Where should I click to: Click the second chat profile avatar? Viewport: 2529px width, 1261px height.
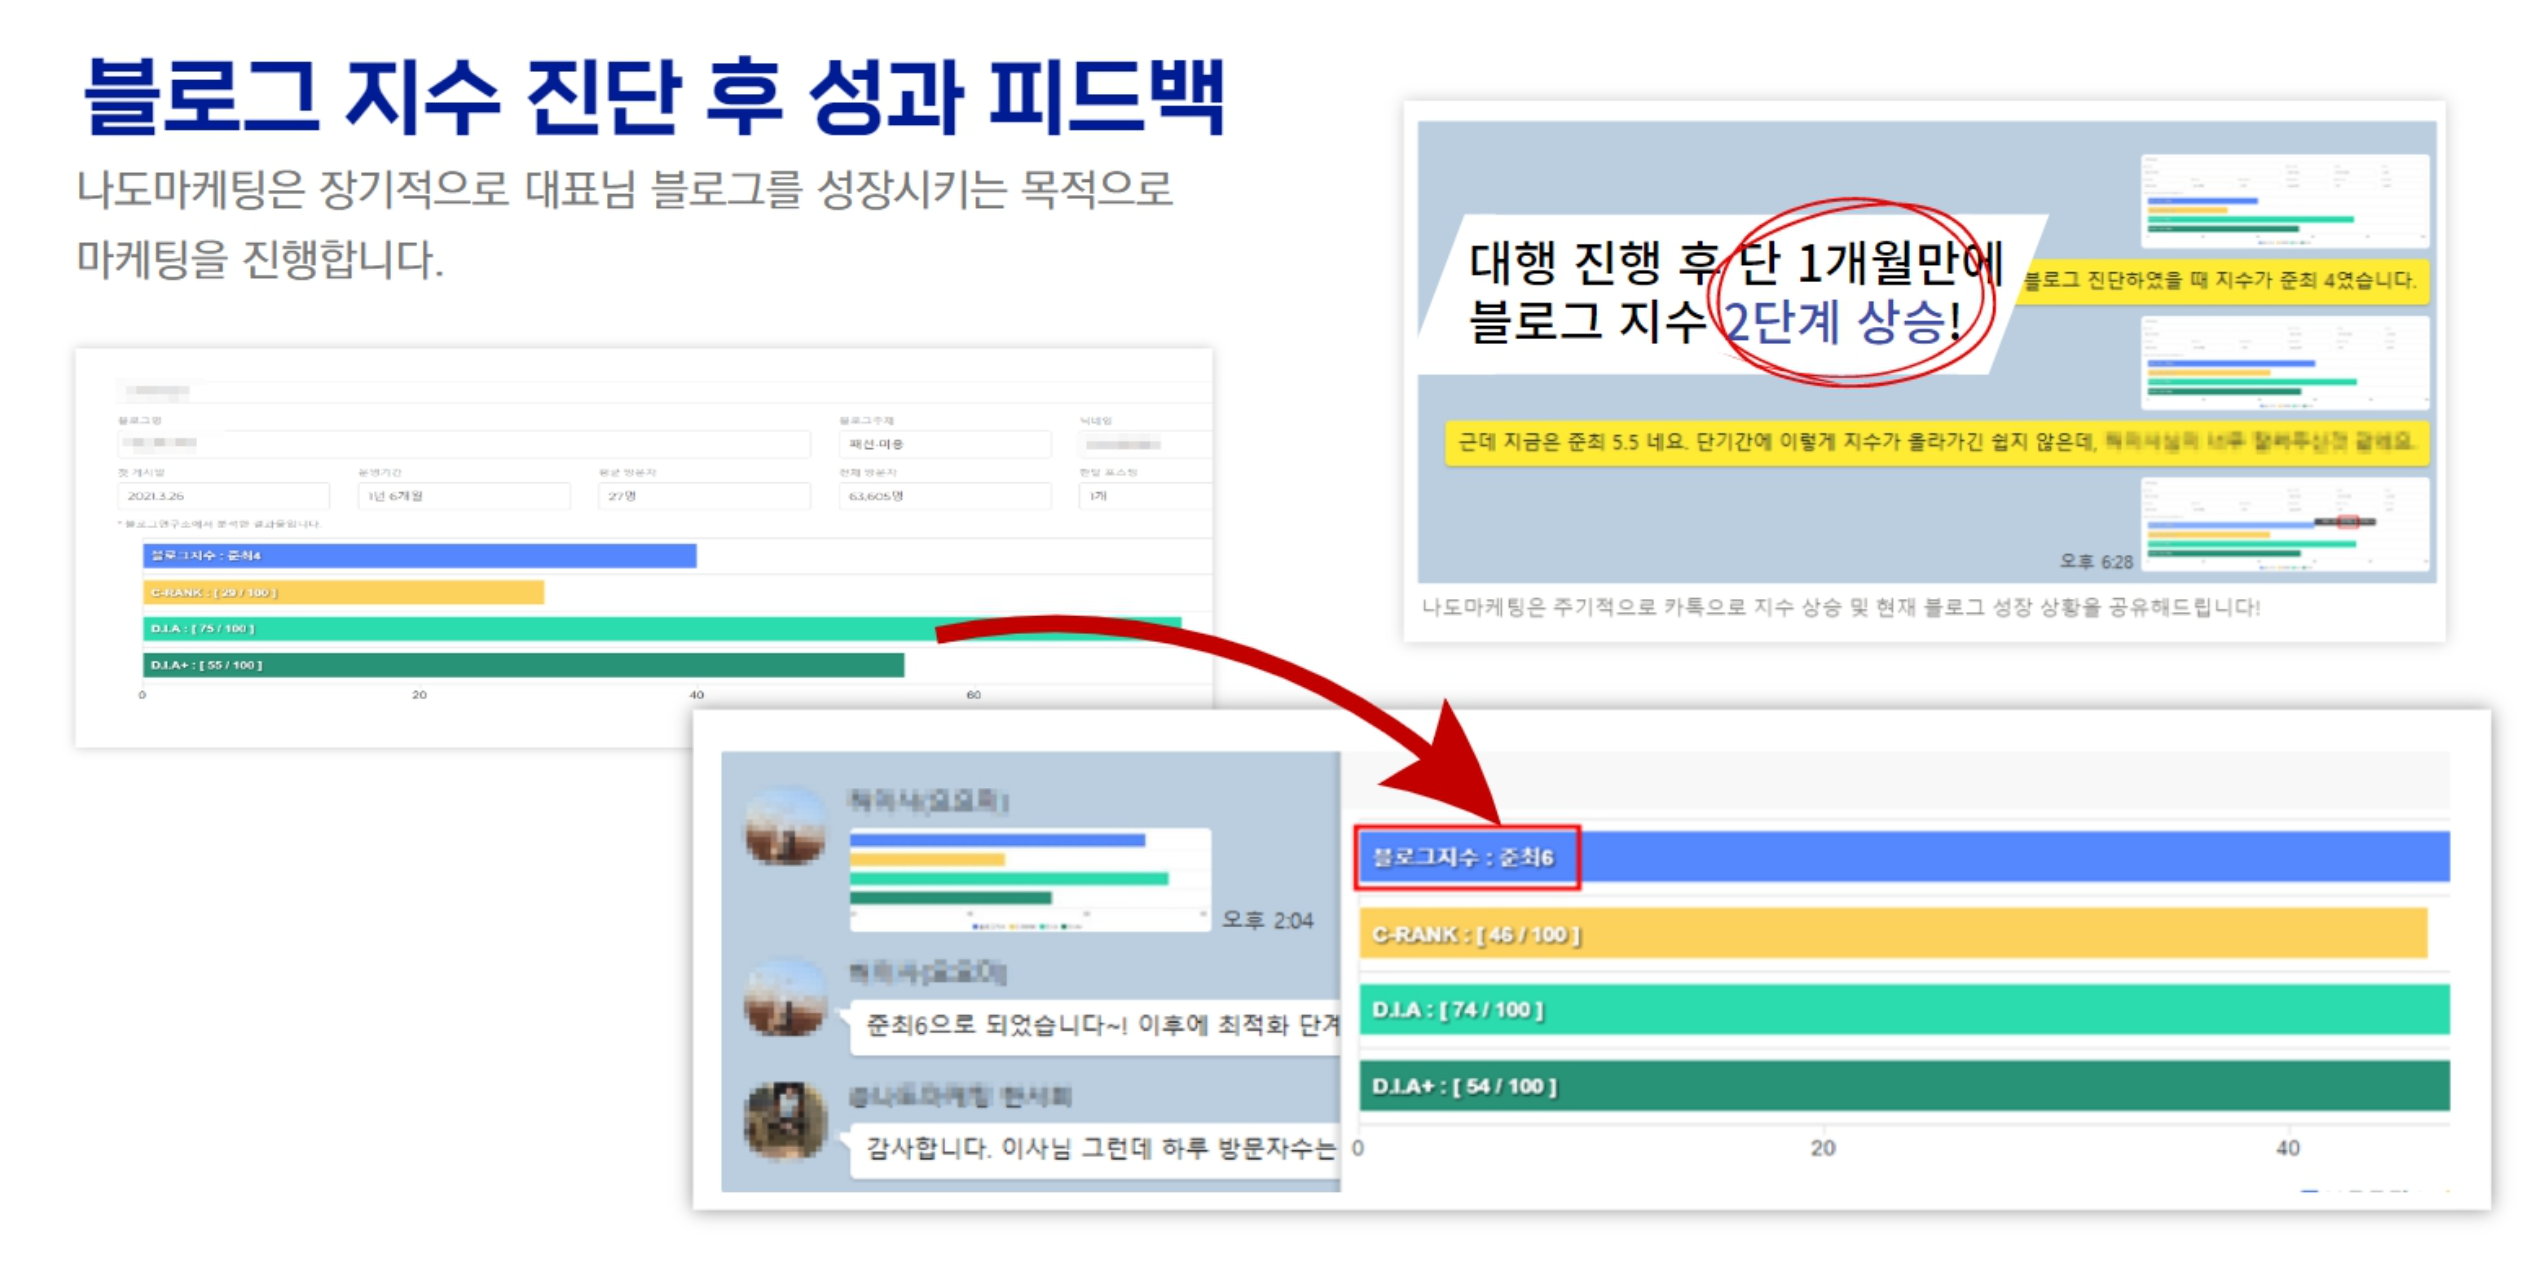(x=785, y=998)
